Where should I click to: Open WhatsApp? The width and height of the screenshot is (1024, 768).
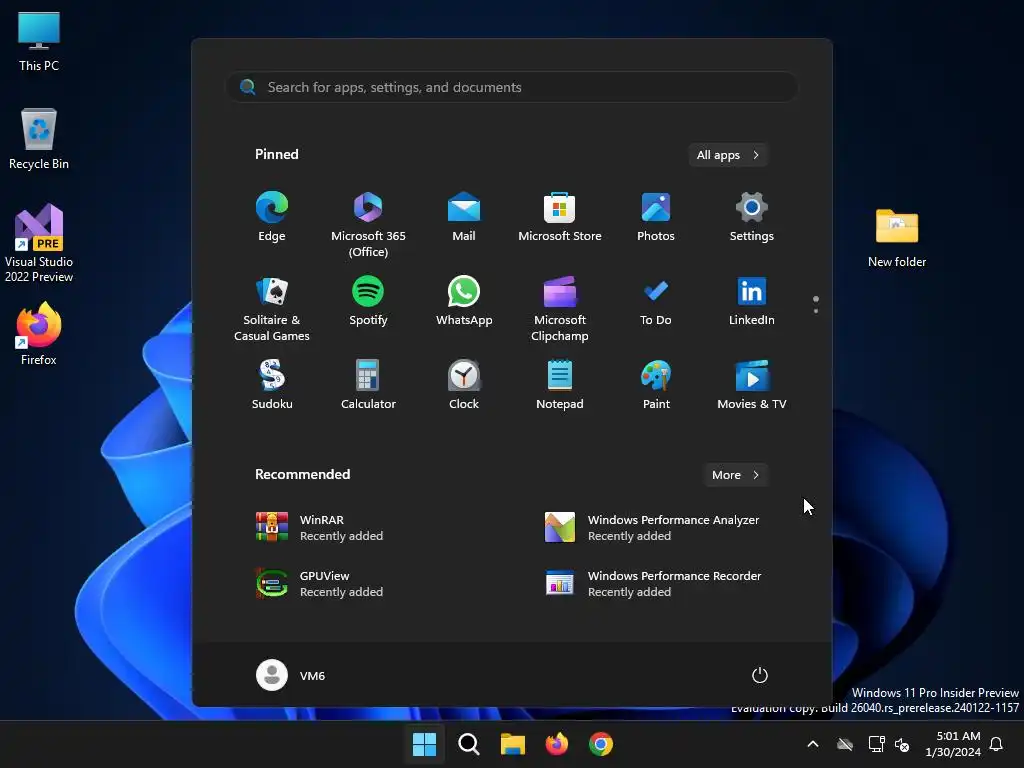click(x=464, y=301)
